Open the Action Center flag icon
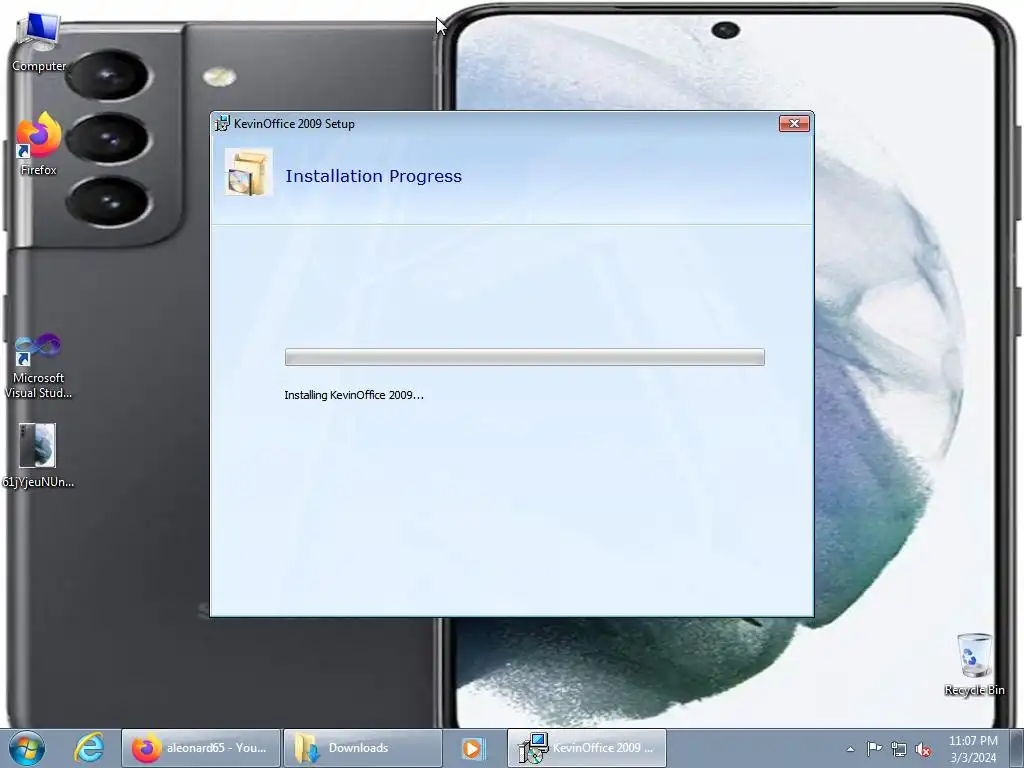1024x768 pixels. 874,749
